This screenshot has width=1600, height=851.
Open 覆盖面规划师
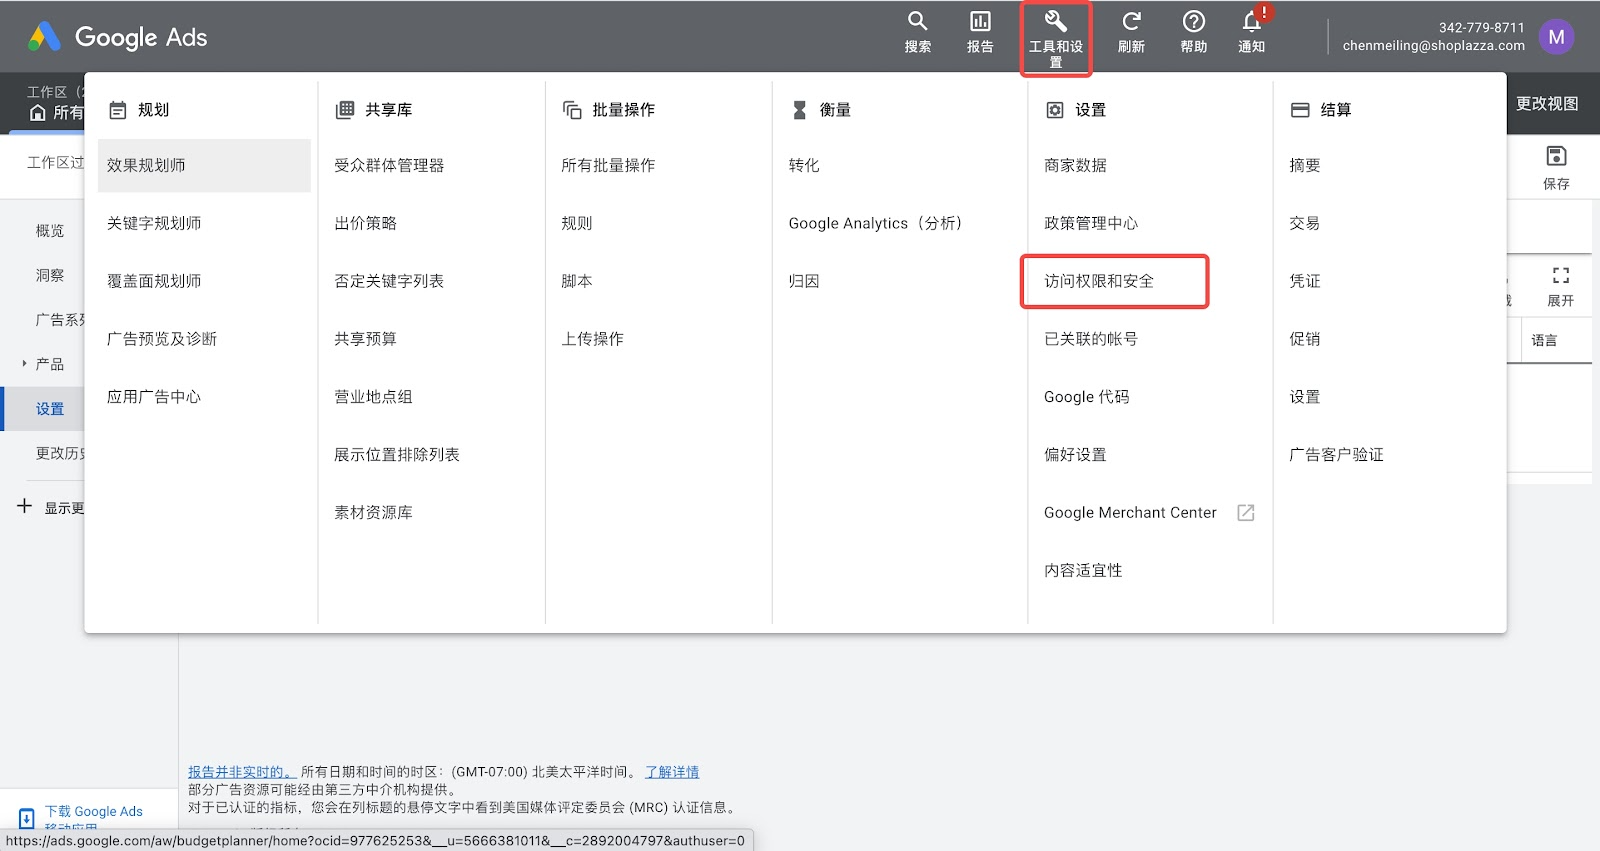coord(154,281)
